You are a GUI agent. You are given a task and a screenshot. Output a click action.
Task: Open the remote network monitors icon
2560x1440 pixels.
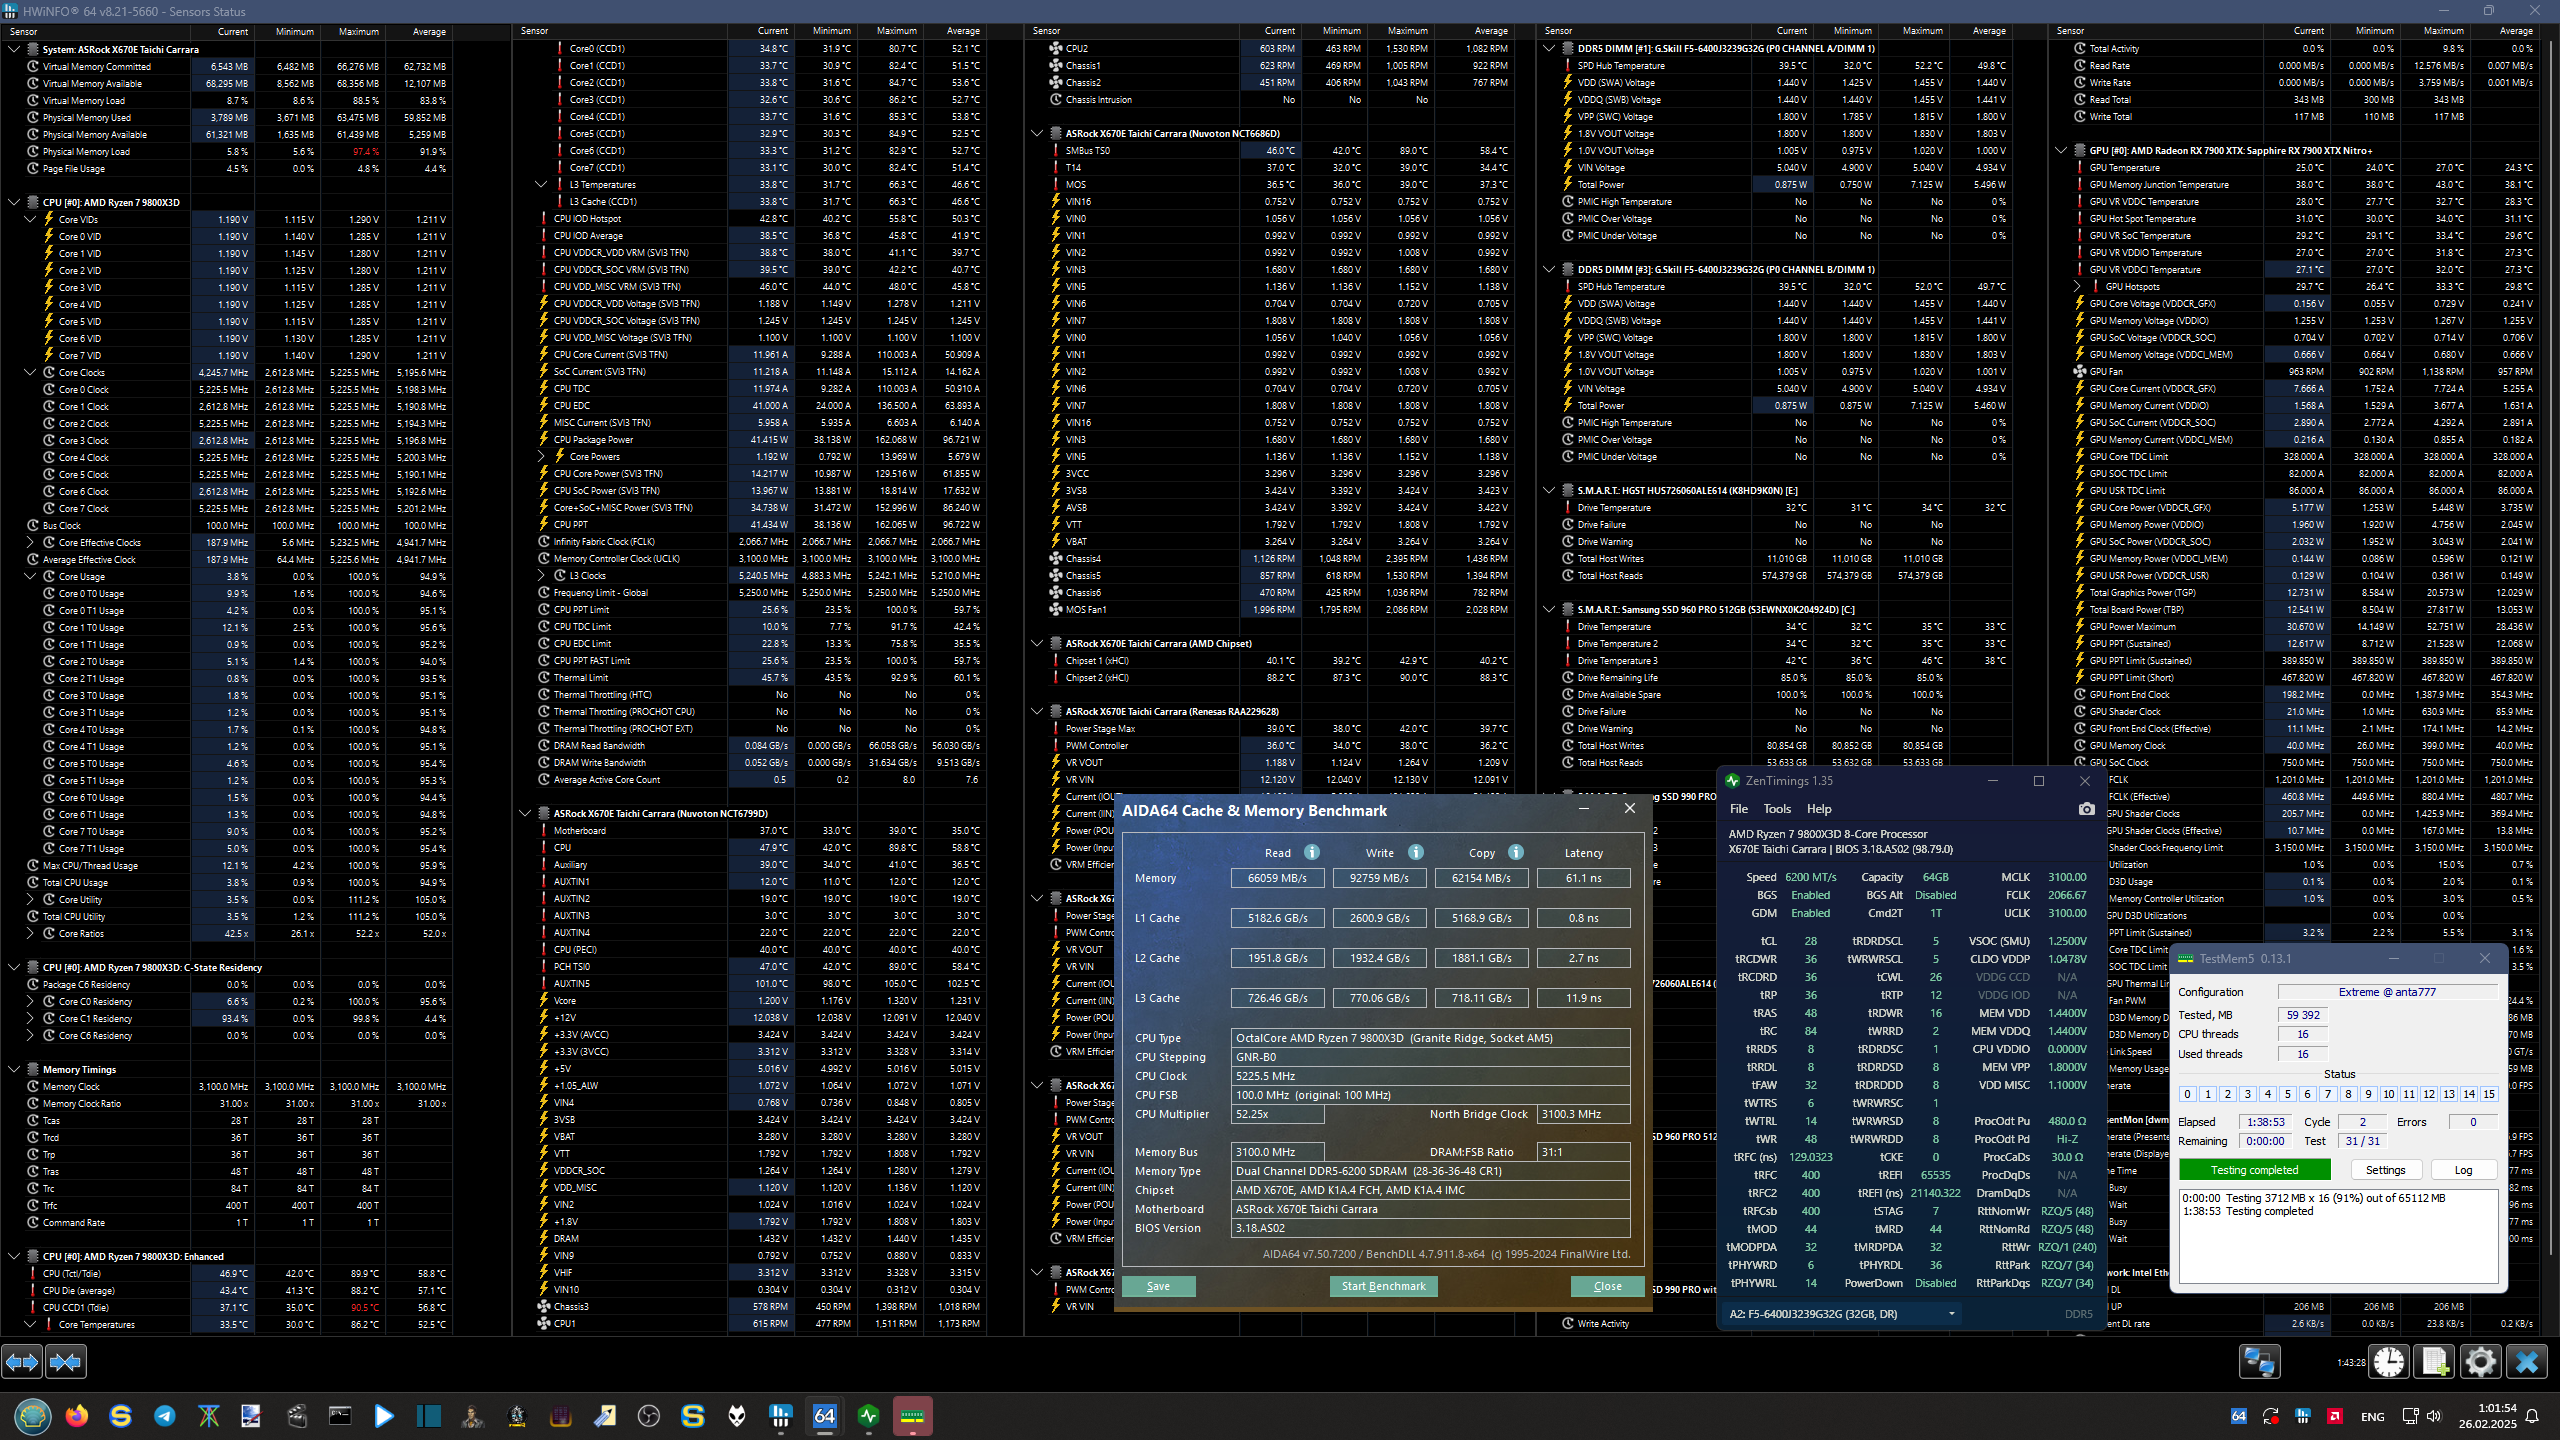[x=2259, y=1362]
